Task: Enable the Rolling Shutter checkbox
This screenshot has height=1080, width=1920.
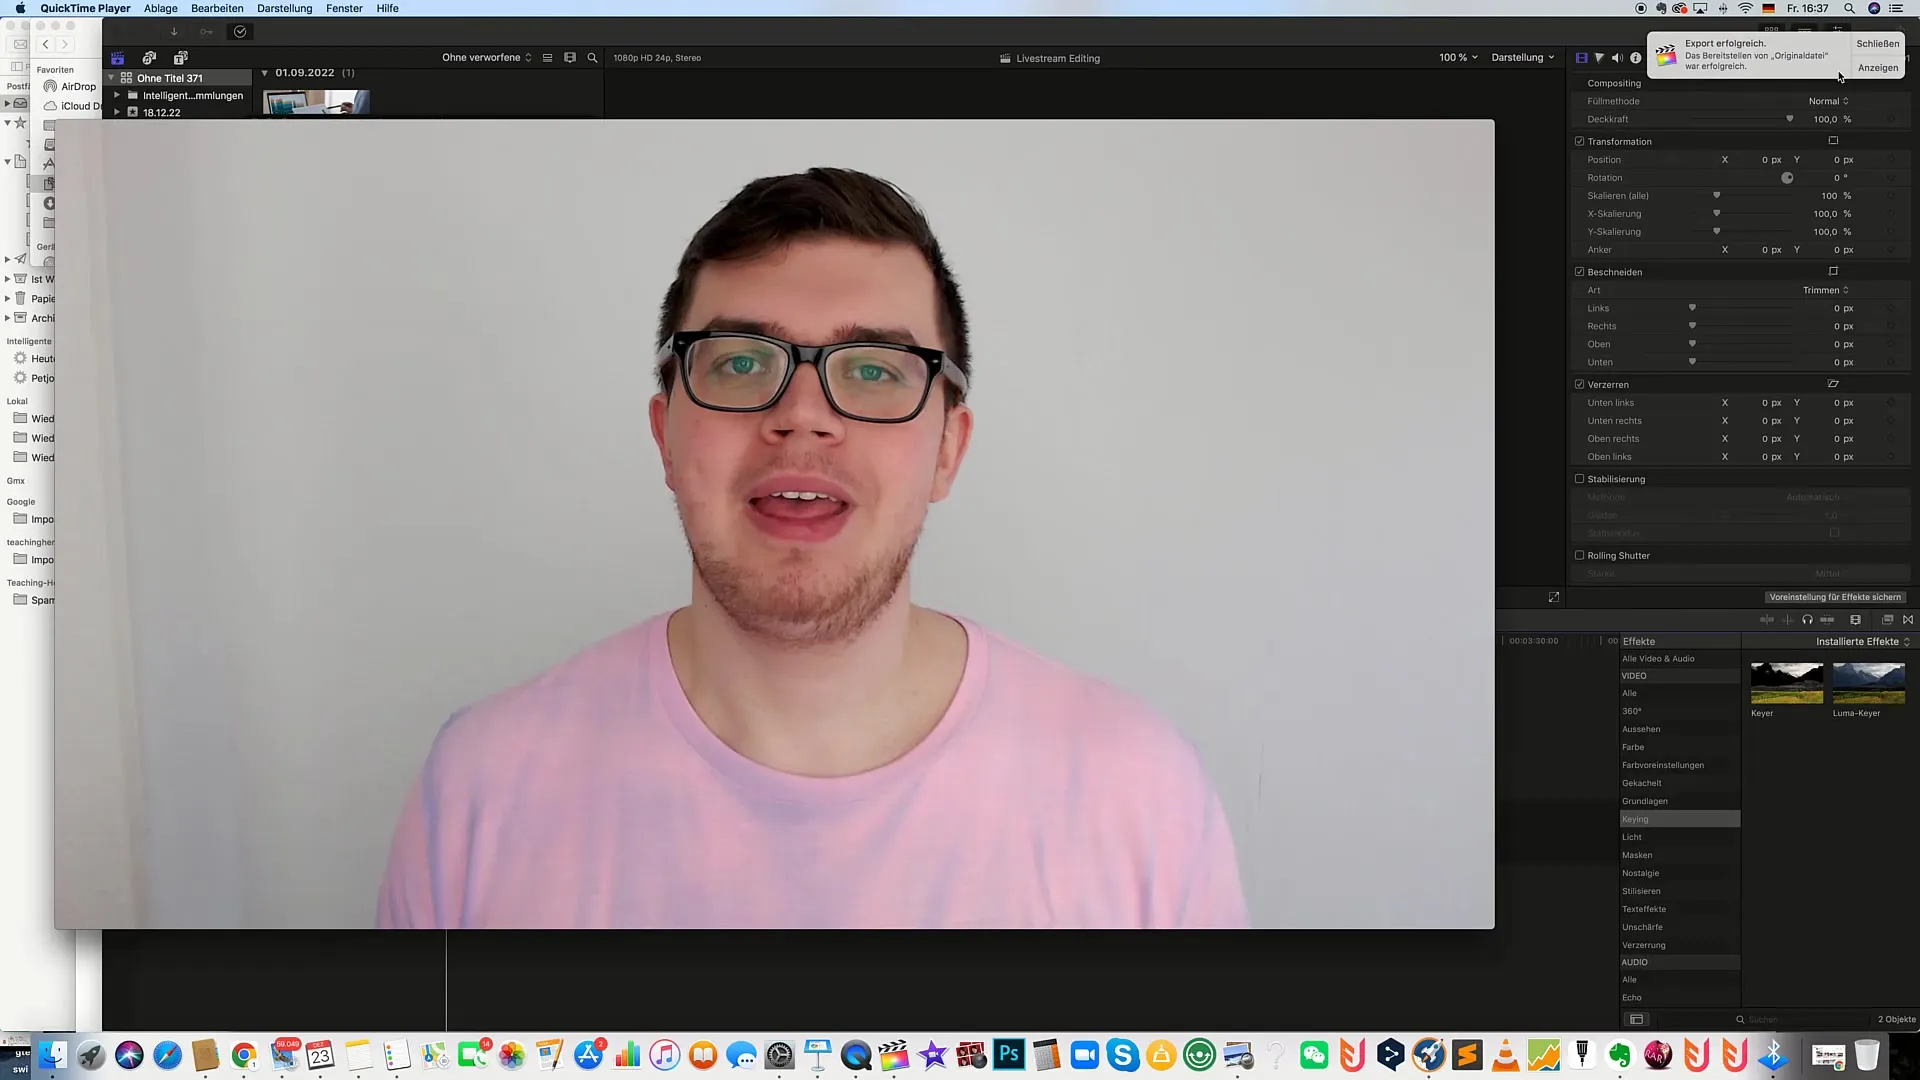Action: (x=1580, y=555)
